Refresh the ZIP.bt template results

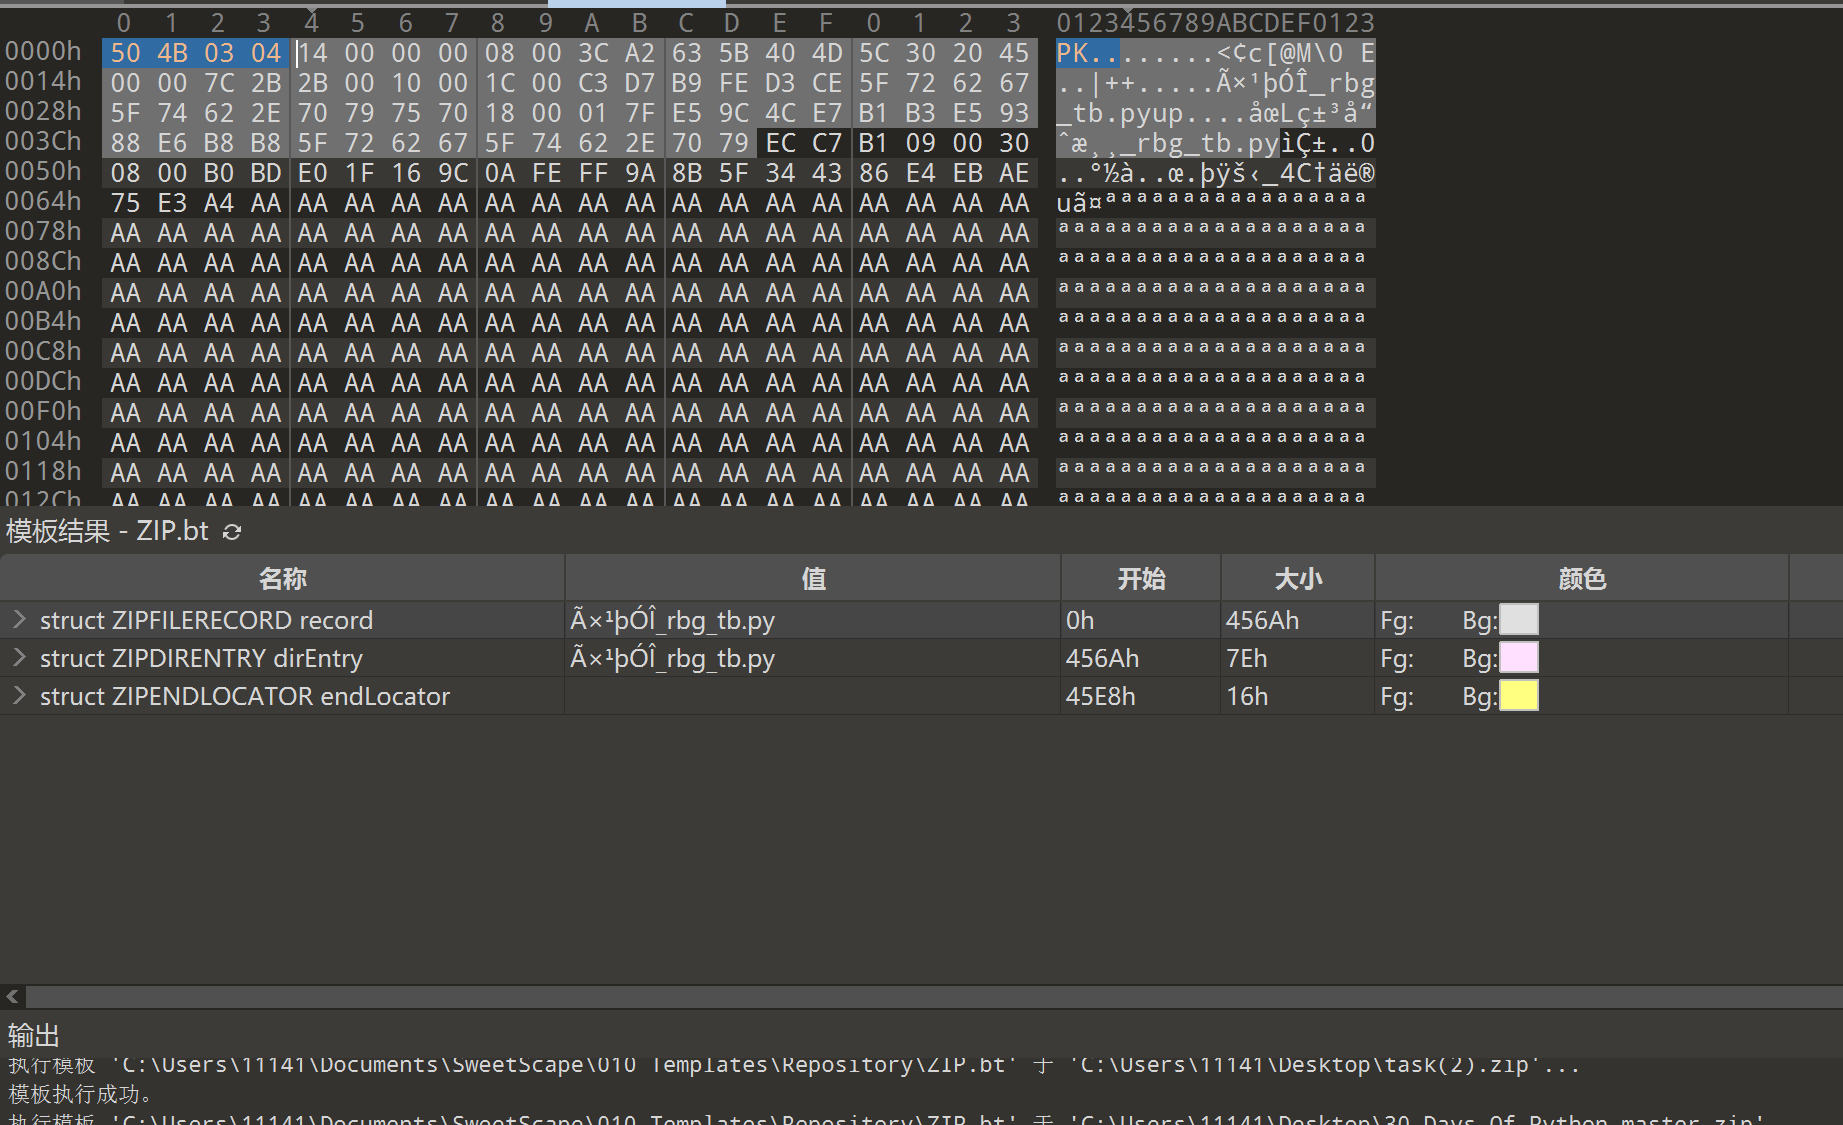[232, 532]
